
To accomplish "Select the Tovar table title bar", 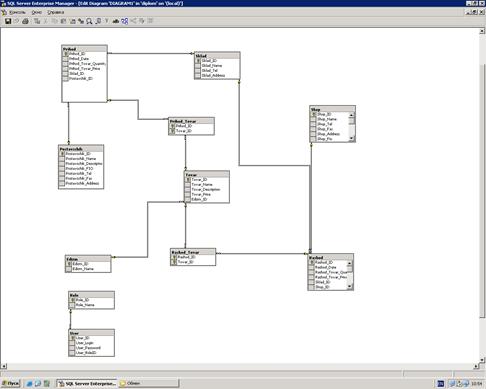I will click(207, 174).
